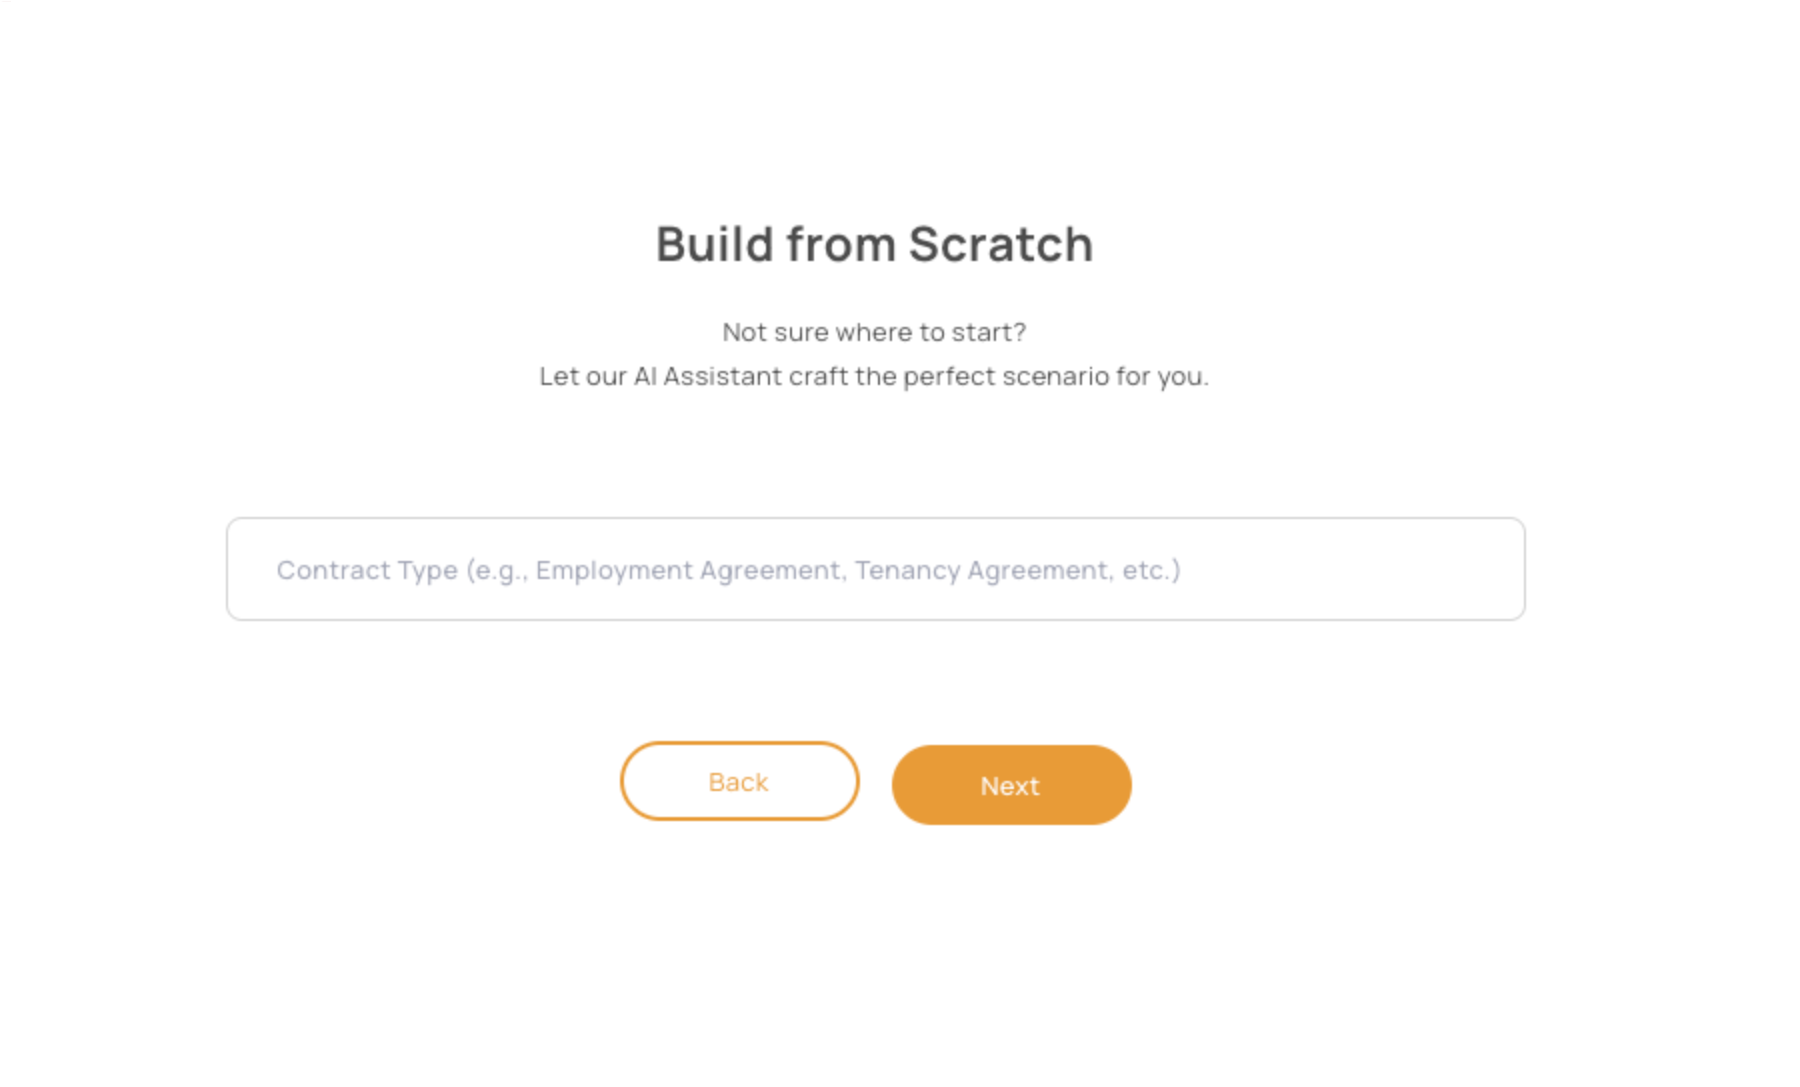
Task: Click the word 'Scratch' in the title
Action: pos(1000,244)
